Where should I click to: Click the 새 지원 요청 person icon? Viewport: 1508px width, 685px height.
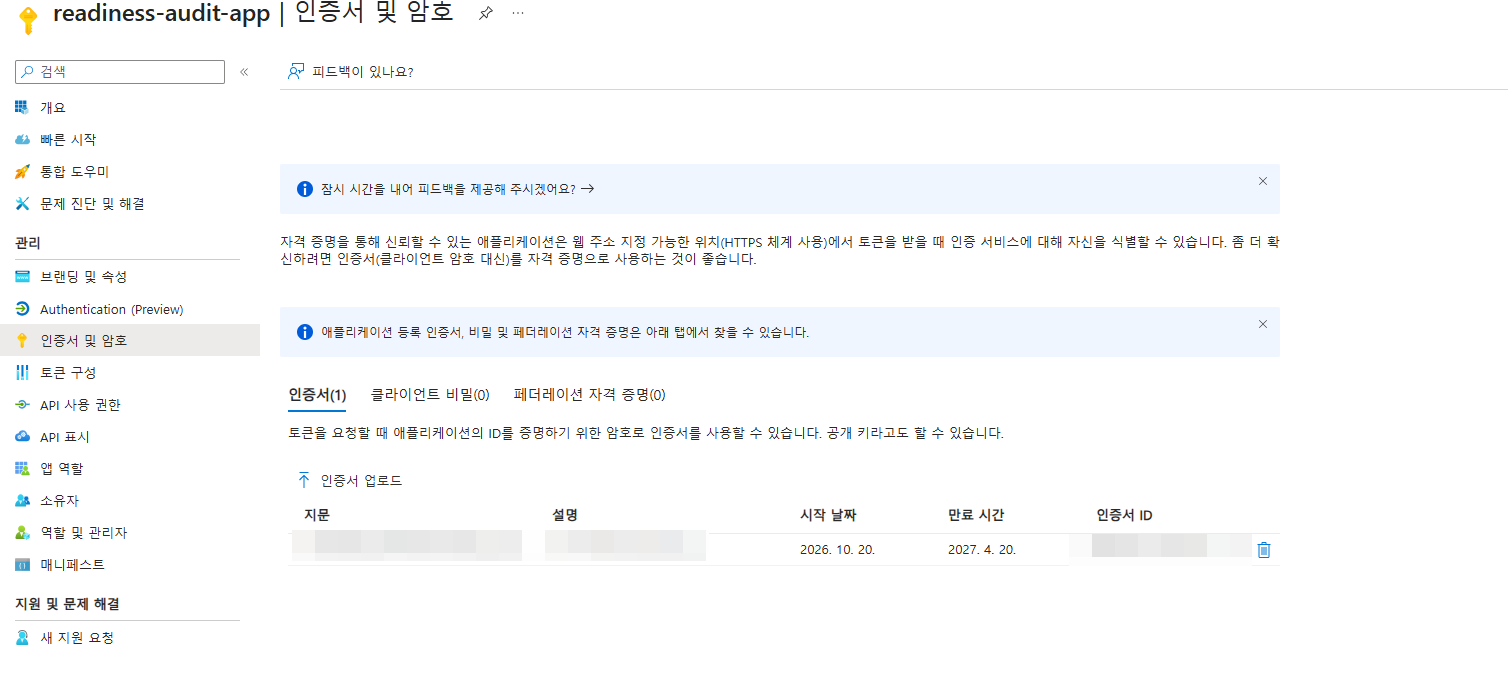[22, 637]
